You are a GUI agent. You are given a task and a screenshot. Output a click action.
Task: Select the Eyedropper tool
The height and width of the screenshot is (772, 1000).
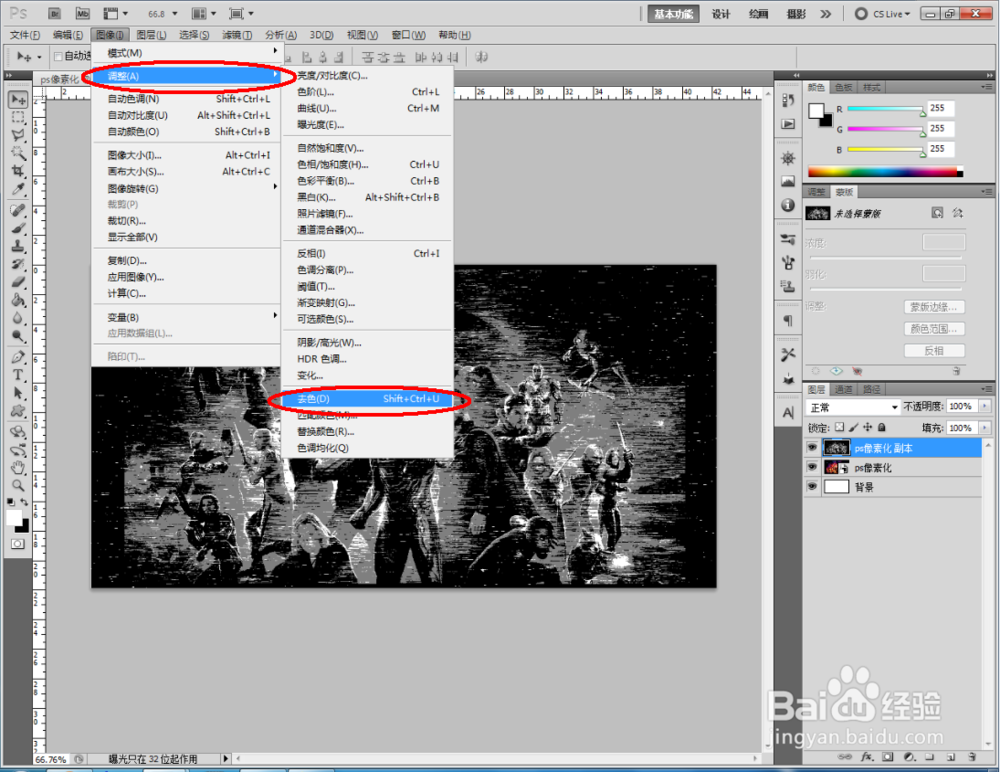coord(18,189)
